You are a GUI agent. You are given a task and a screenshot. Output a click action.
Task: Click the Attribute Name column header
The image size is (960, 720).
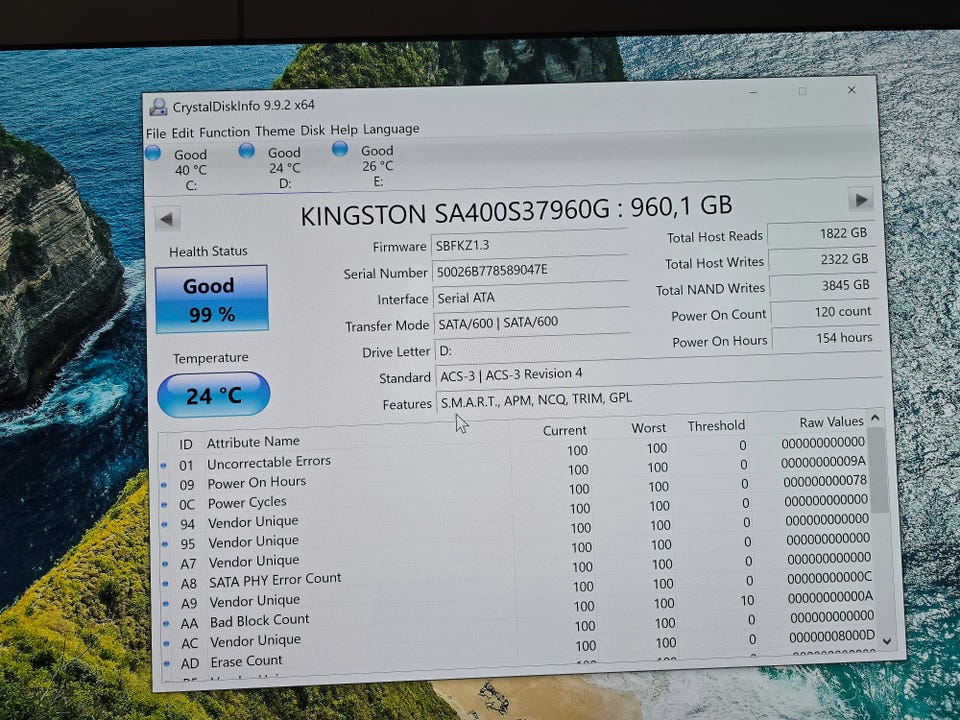point(253,442)
